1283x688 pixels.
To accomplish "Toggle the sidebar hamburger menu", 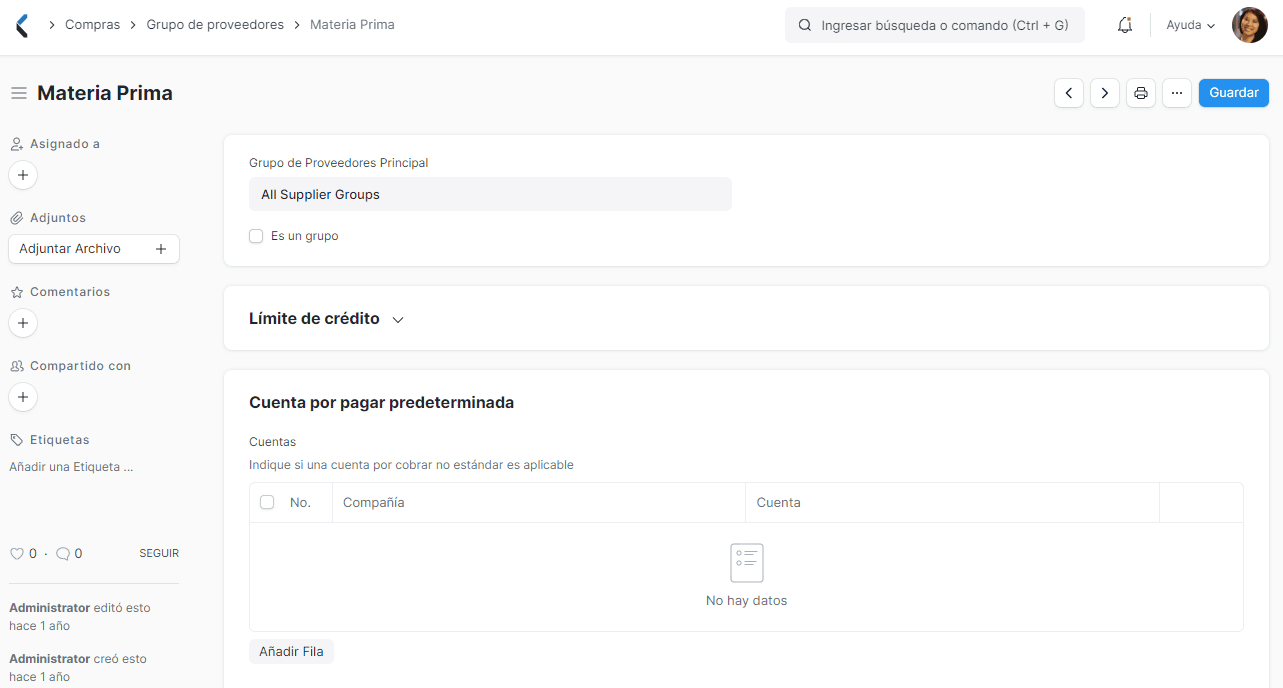I will 19,93.
